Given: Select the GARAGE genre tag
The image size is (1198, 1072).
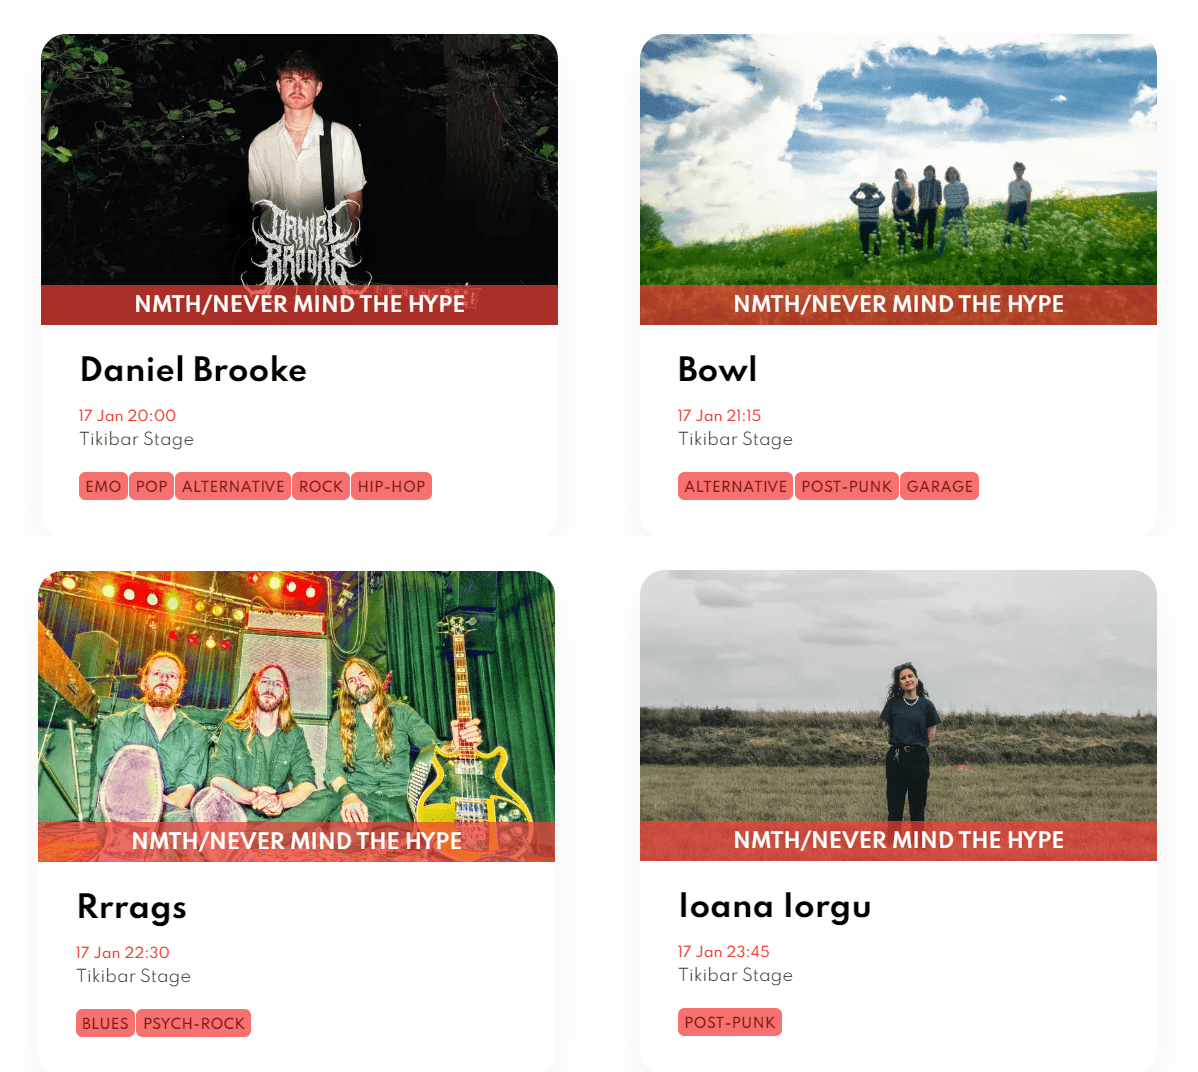Looking at the screenshot, I should [x=940, y=487].
